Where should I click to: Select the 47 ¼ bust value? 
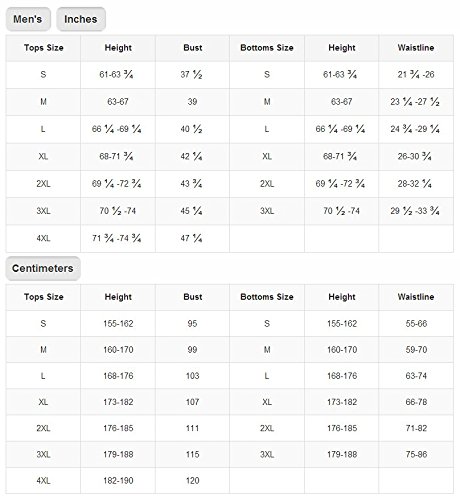(192, 238)
